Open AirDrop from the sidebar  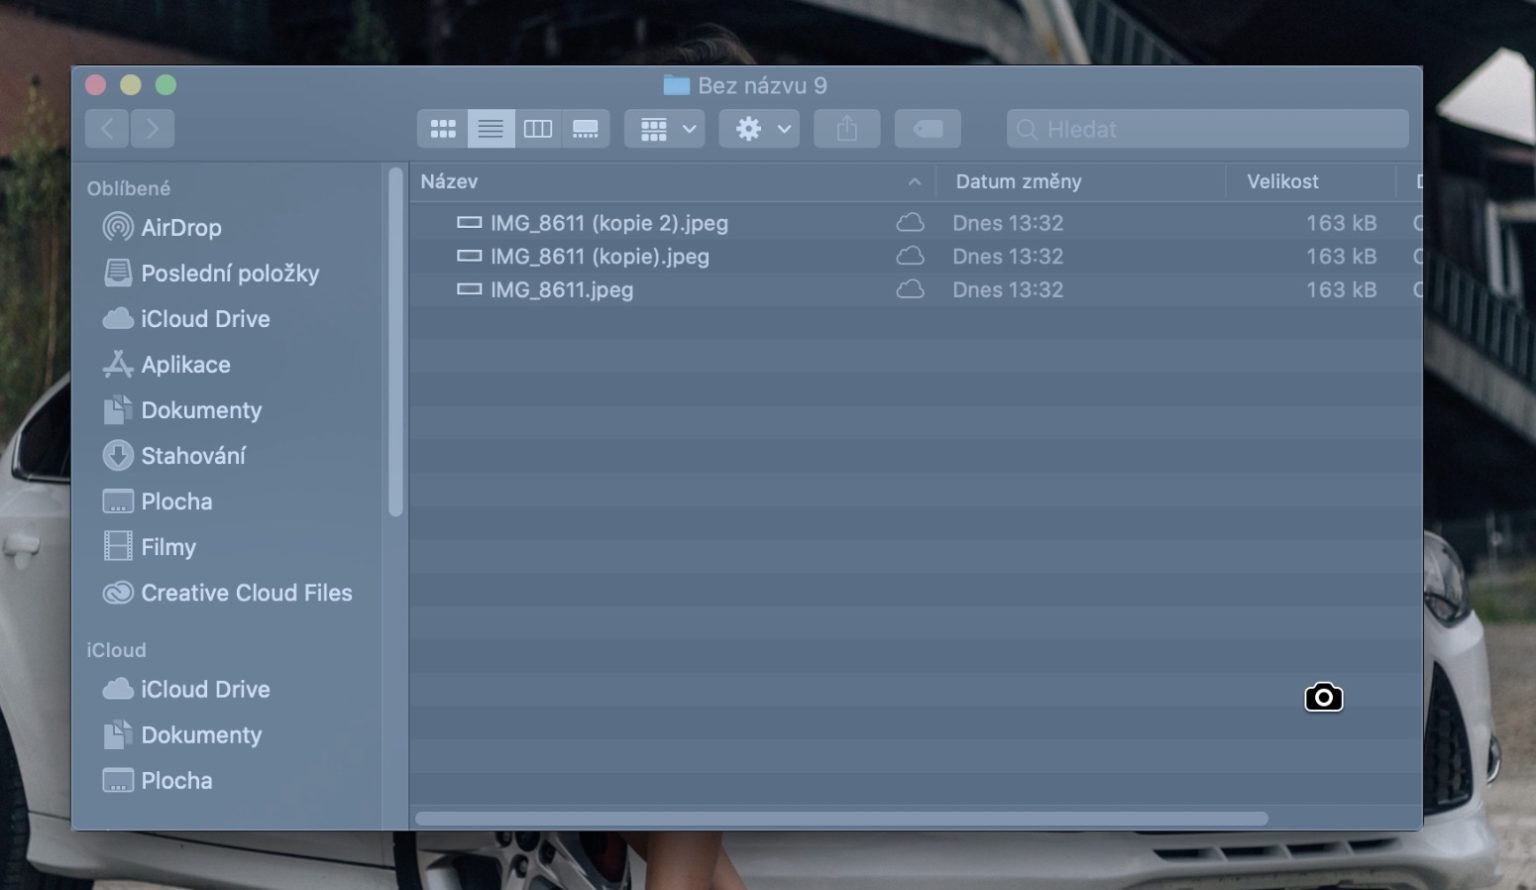tap(182, 227)
